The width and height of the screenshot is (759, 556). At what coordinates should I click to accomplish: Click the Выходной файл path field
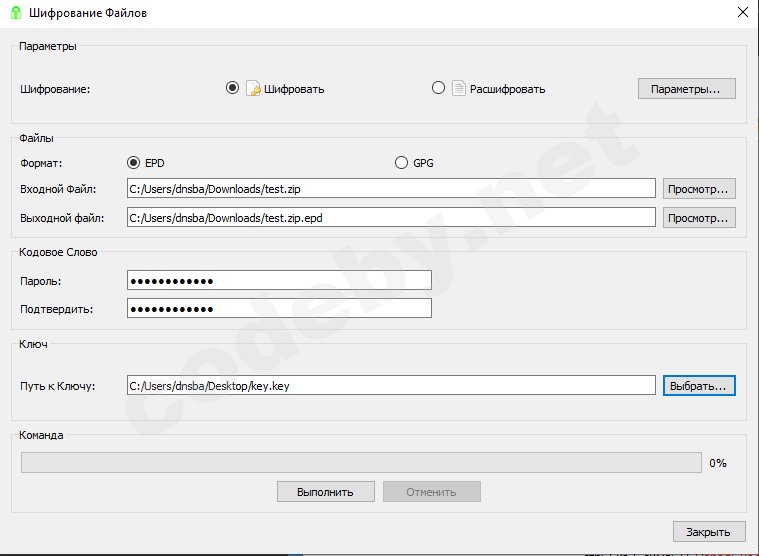tap(391, 217)
